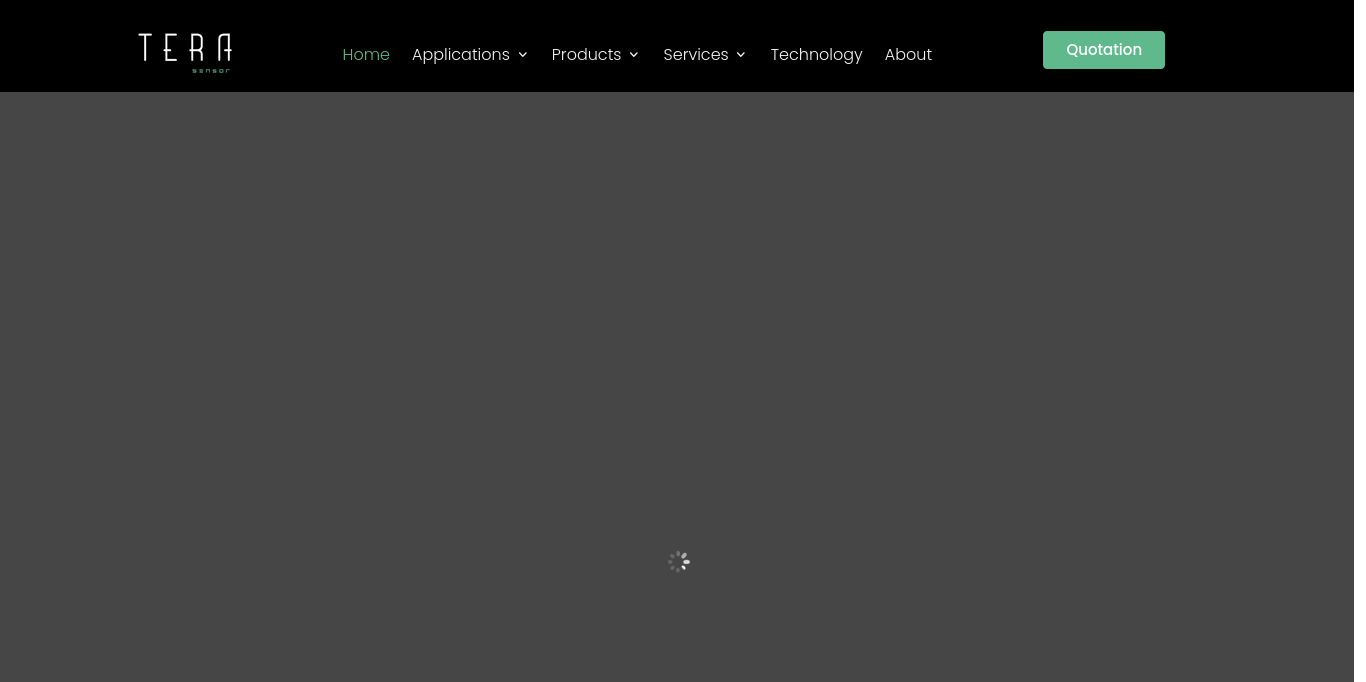1366x682 pixels.
Task: Open the Services navigation entry
Action: (695, 55)
